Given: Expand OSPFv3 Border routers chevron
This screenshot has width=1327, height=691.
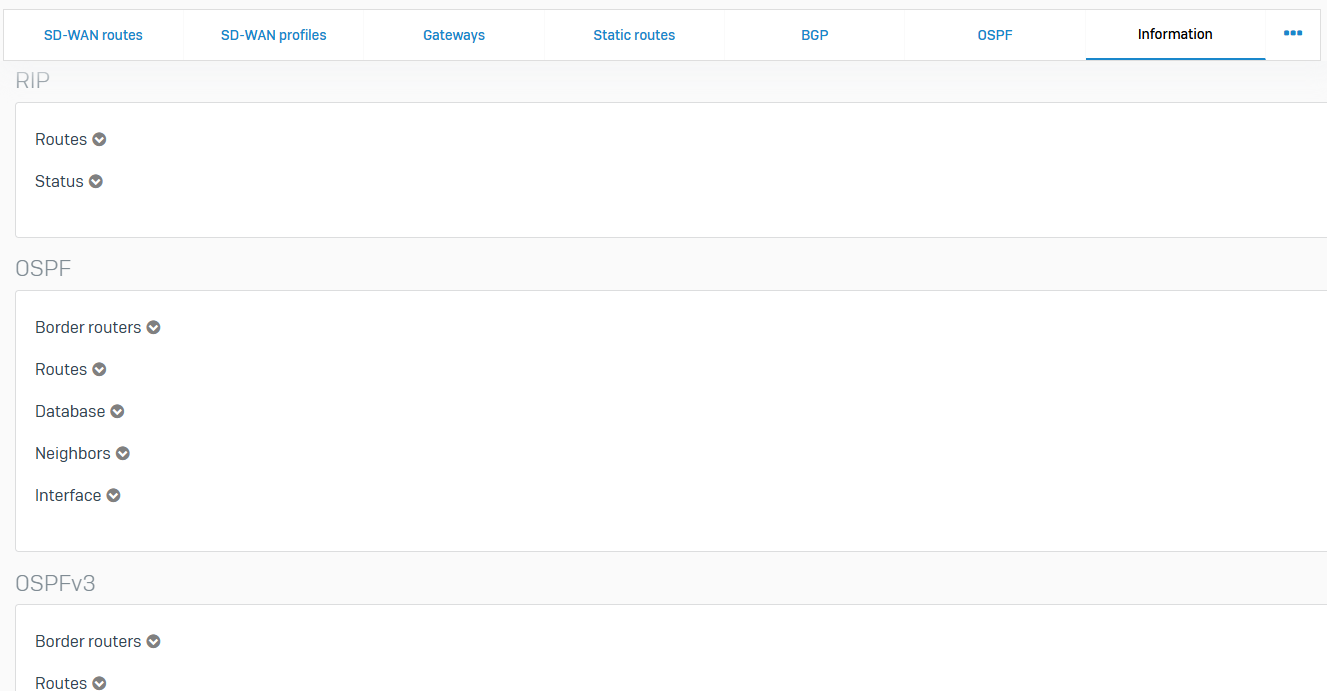Looking at the screenshot, I should (153, 642).
